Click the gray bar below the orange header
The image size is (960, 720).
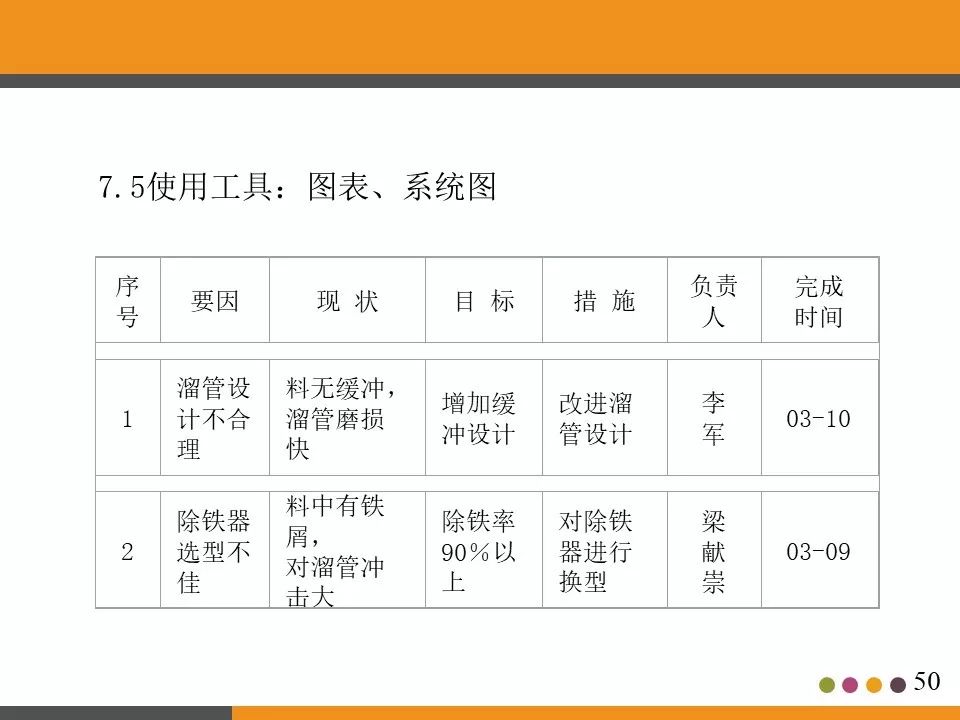(480, 80)
